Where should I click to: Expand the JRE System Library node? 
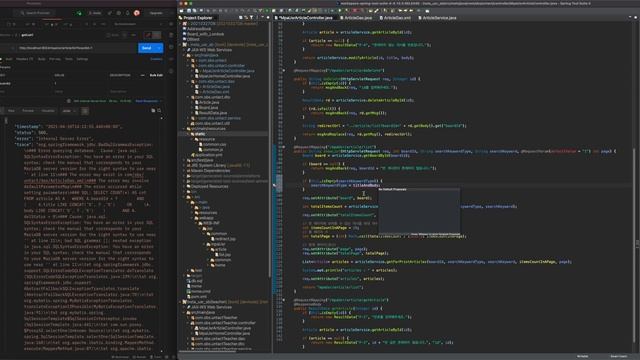point(184,166)
